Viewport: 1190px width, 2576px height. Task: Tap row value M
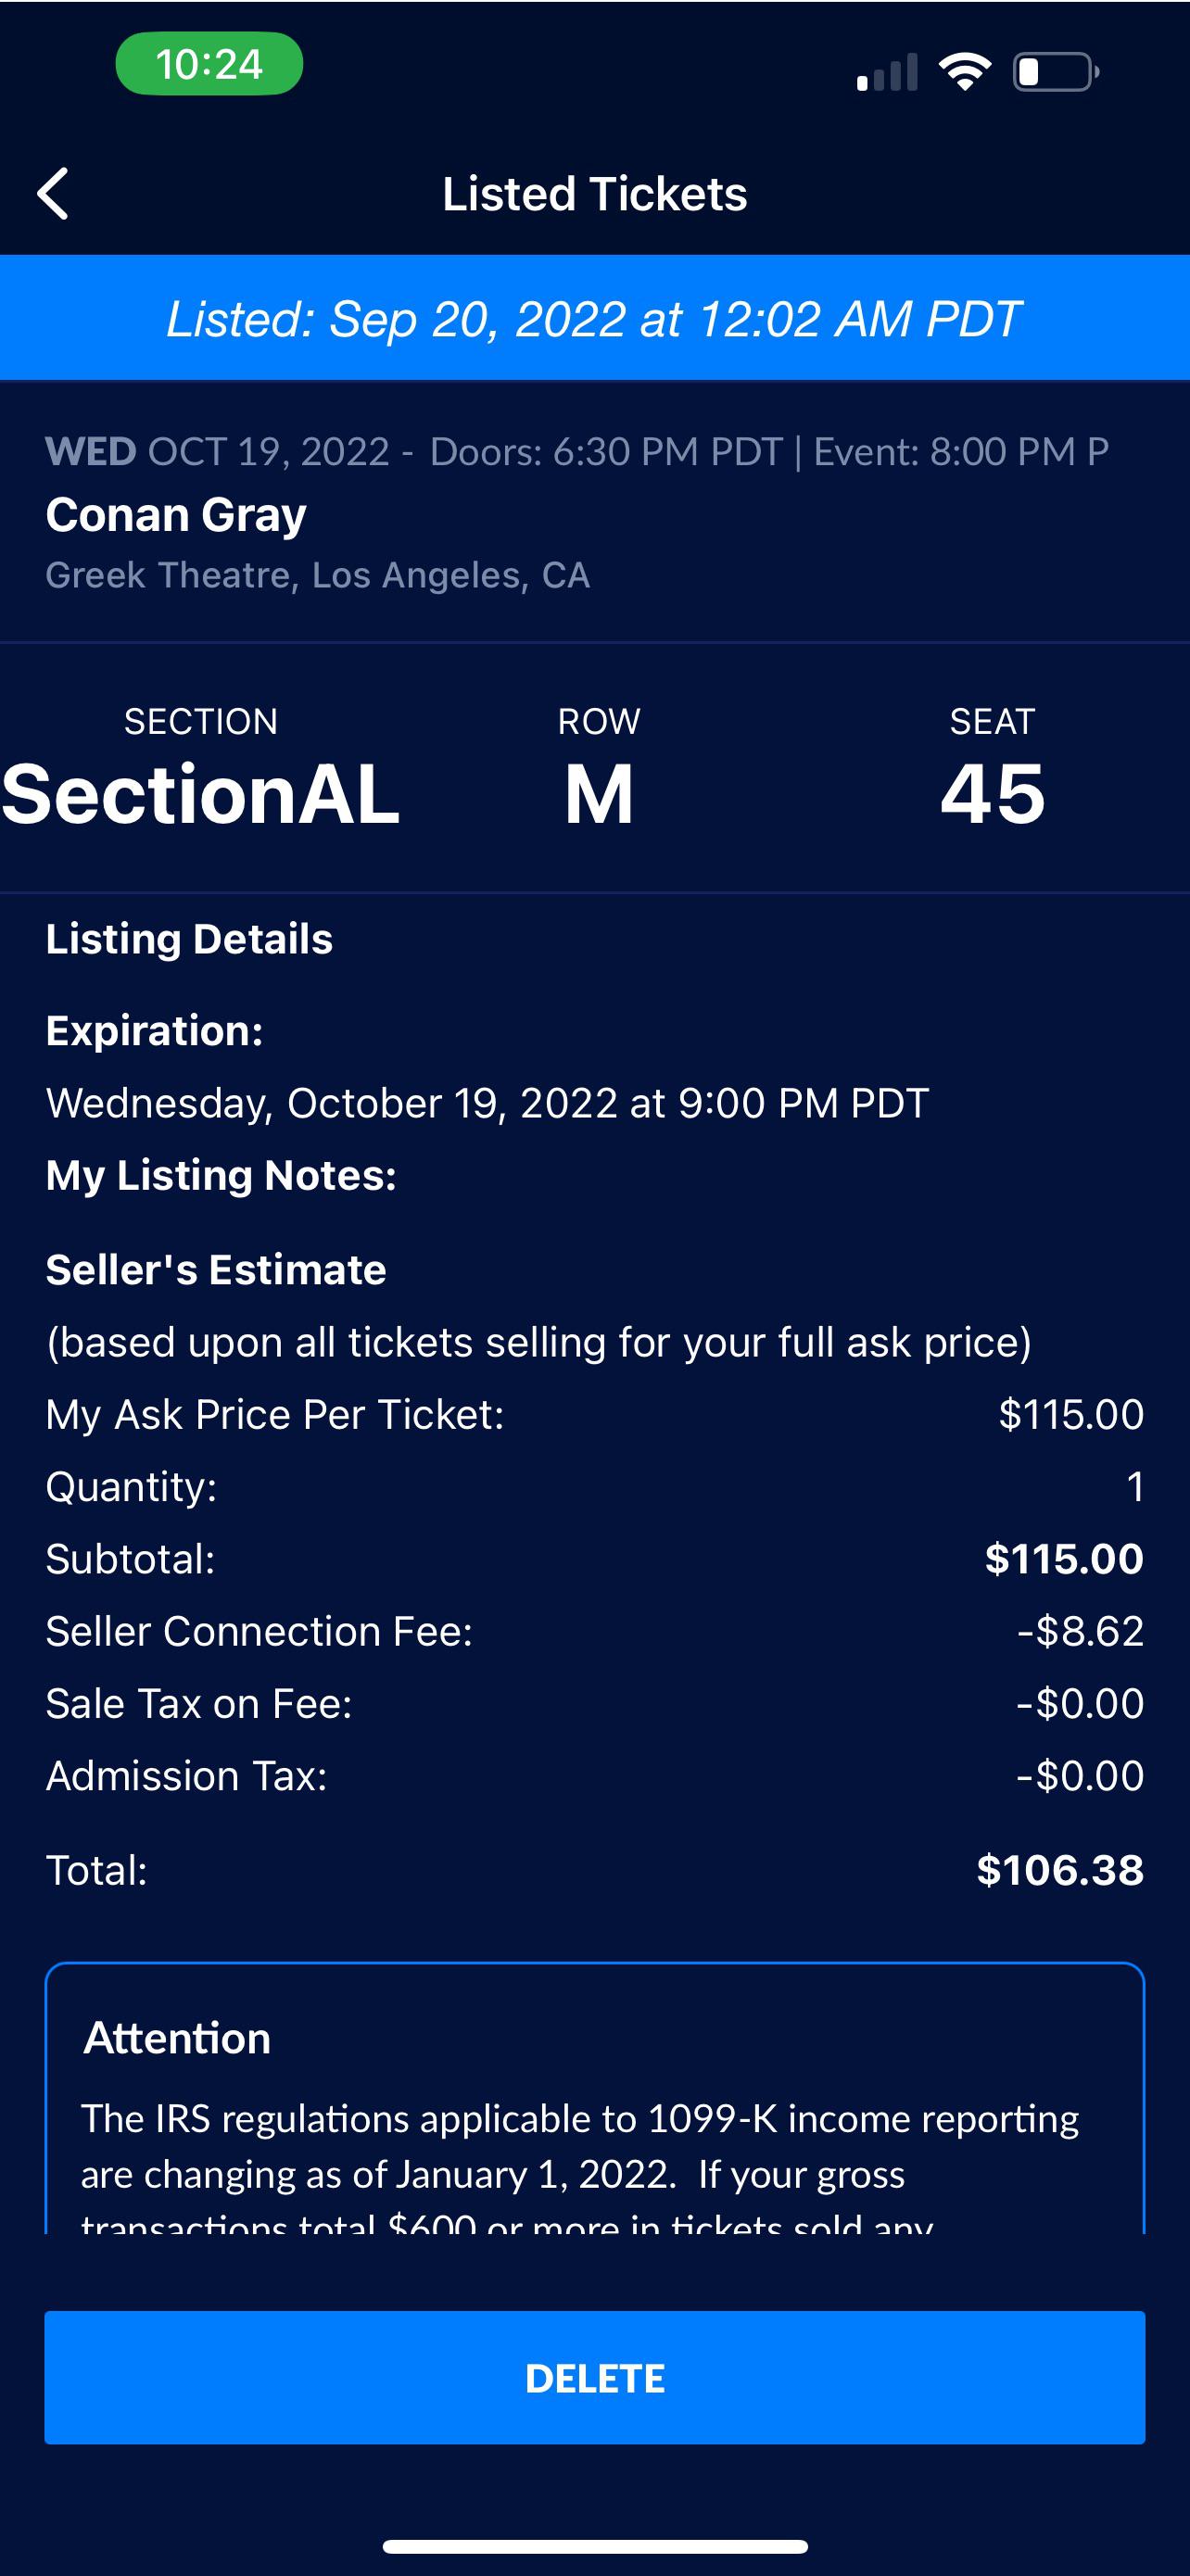coord(597,793)
